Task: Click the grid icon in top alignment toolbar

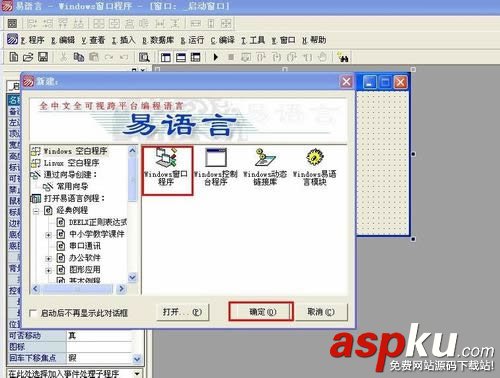Action: tap(12, 23)
